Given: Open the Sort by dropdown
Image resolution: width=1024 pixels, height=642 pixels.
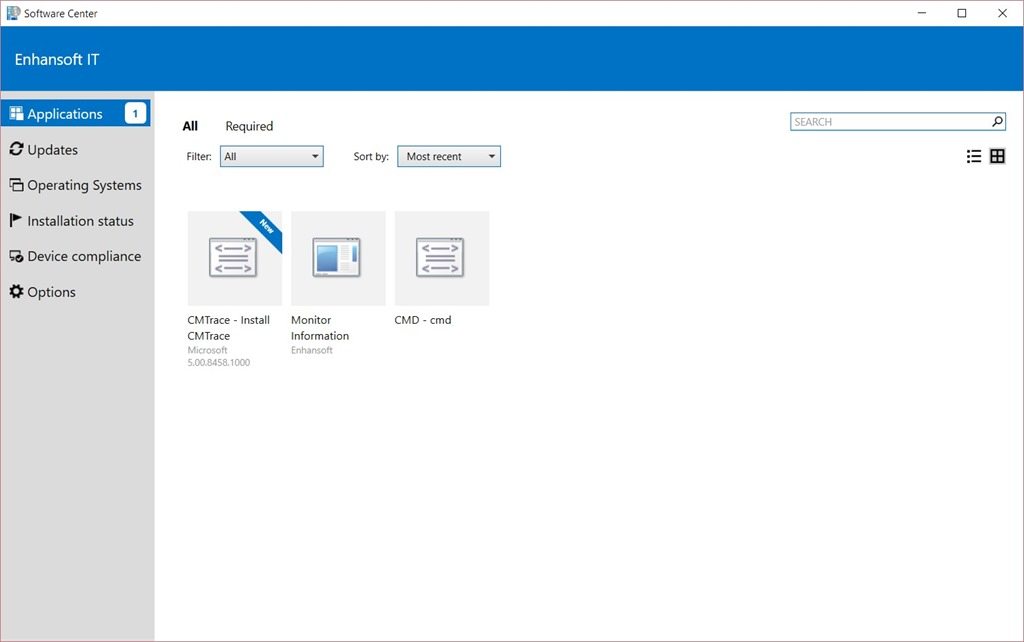Looking at the screenshot, I should pyautogui.click(x=449, y=156).
